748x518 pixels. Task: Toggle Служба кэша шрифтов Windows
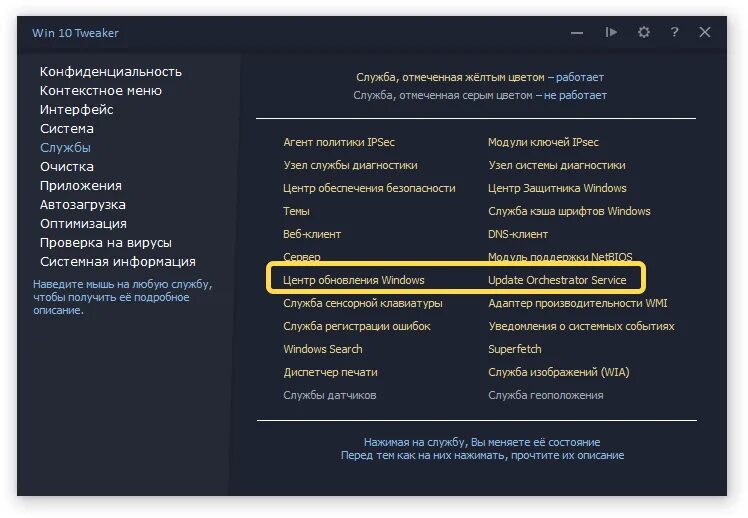click(569, 211)
